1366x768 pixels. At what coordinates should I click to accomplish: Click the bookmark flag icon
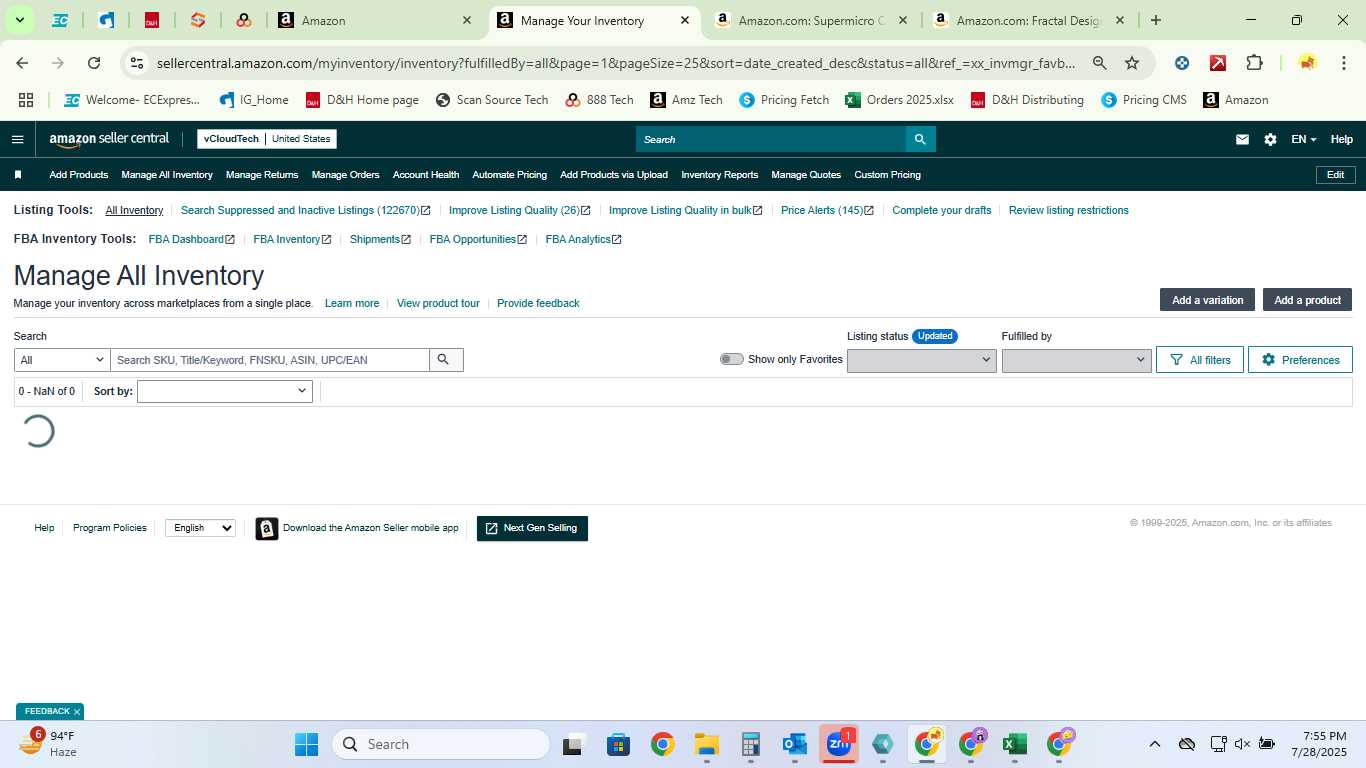18,175
